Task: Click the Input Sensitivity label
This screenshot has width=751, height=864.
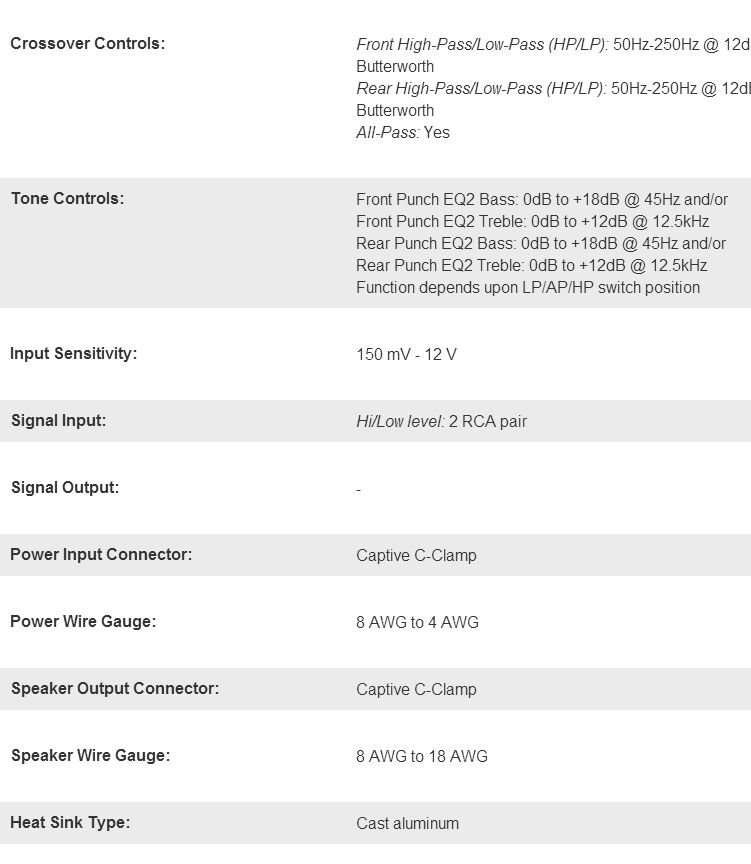Action: tap(73, 354)
